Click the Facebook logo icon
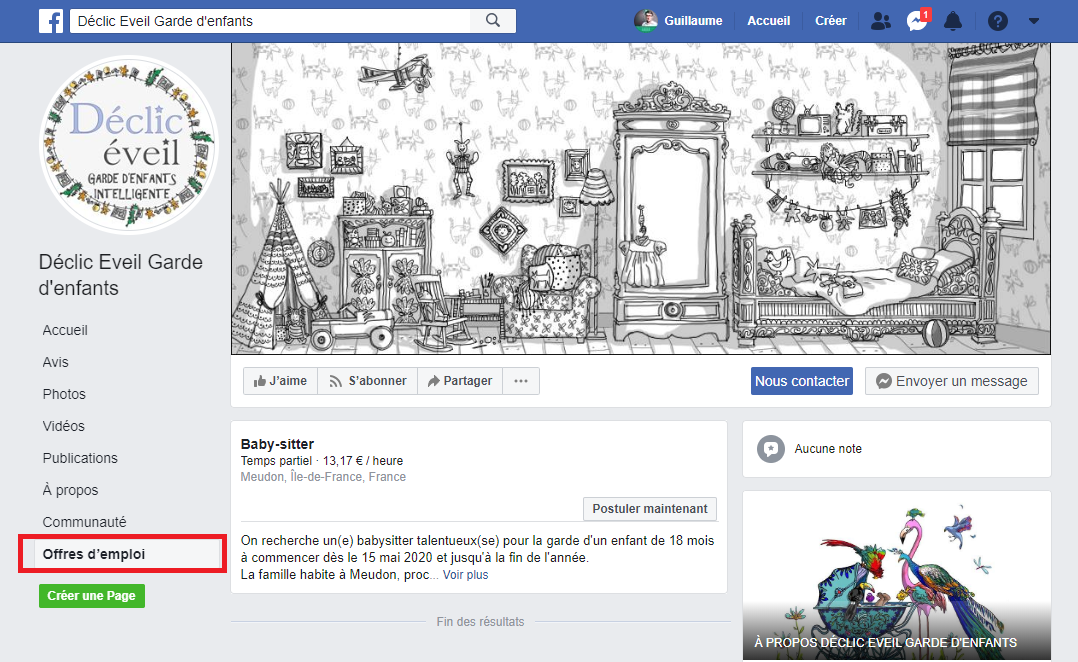Viewport: 1078px width, 662px height. point(51,21)
